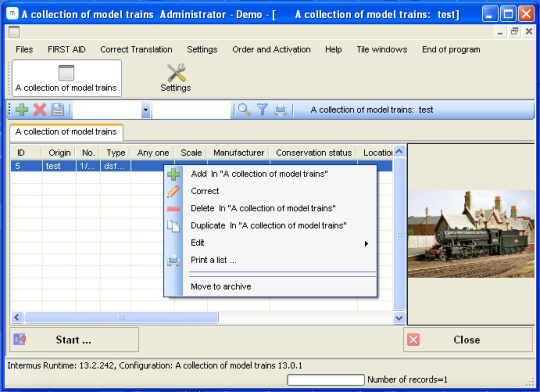Click the Start ... button
This screenshot has width=540, height=392.
(x=74, y=340)
